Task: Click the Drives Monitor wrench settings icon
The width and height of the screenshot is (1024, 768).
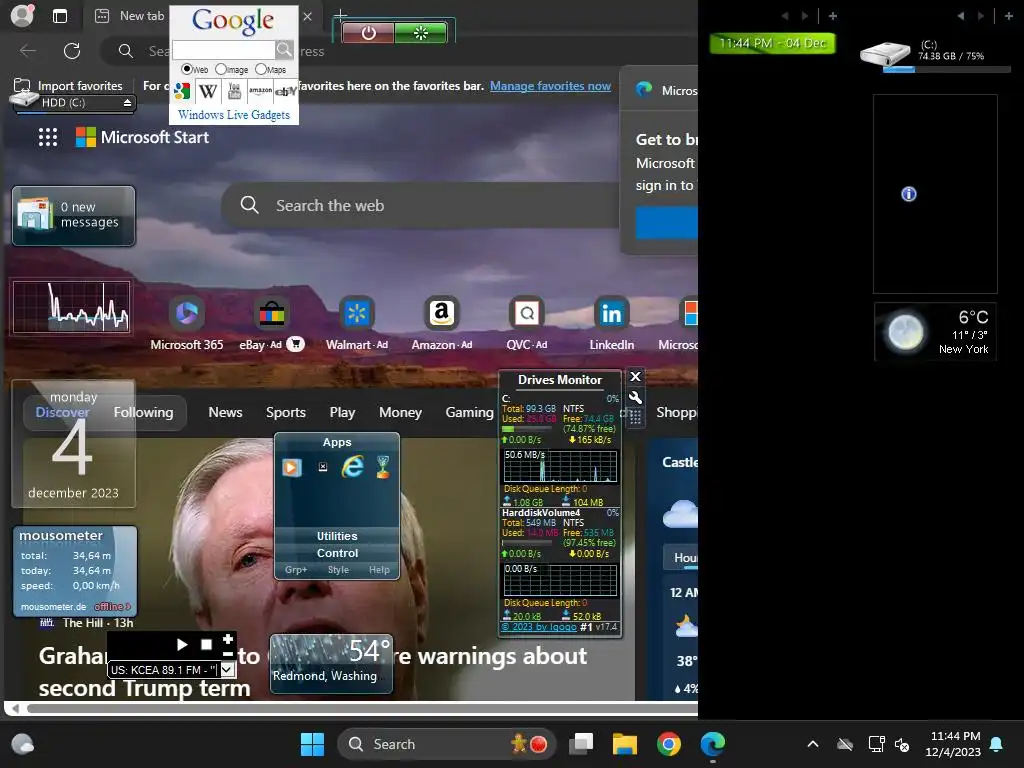Action: click(635, 398)
